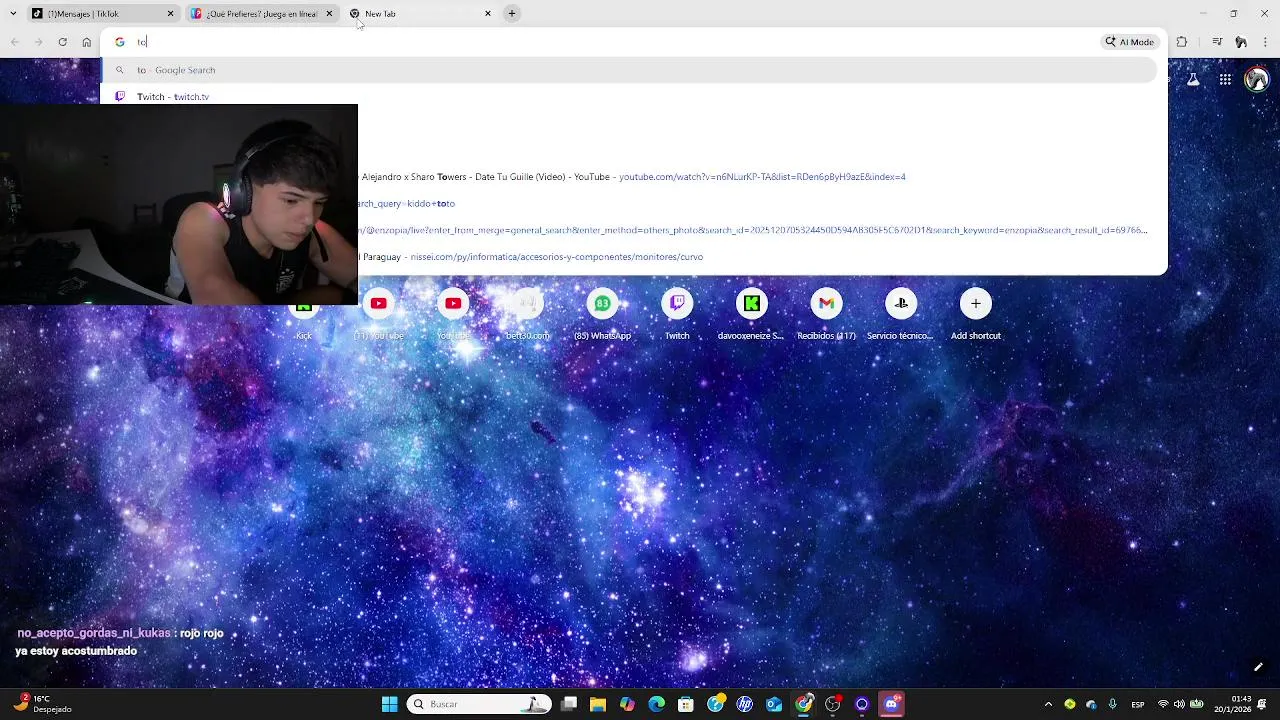The image size is (1280, 720).
Task: Open File Explorer from the taskbar
Action: coord(598,704)
